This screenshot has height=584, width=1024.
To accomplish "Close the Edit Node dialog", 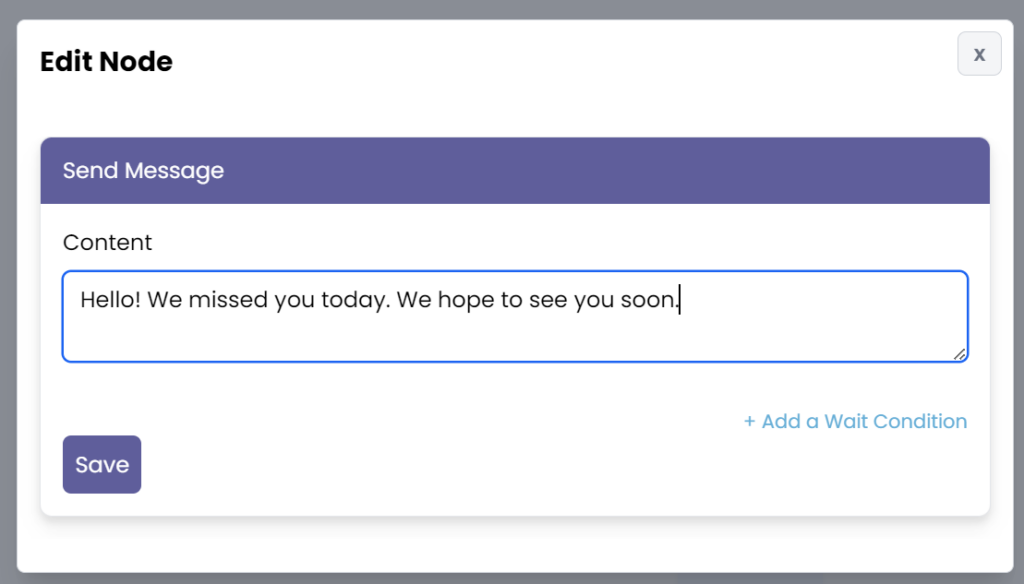I will [x=979, y=54].
